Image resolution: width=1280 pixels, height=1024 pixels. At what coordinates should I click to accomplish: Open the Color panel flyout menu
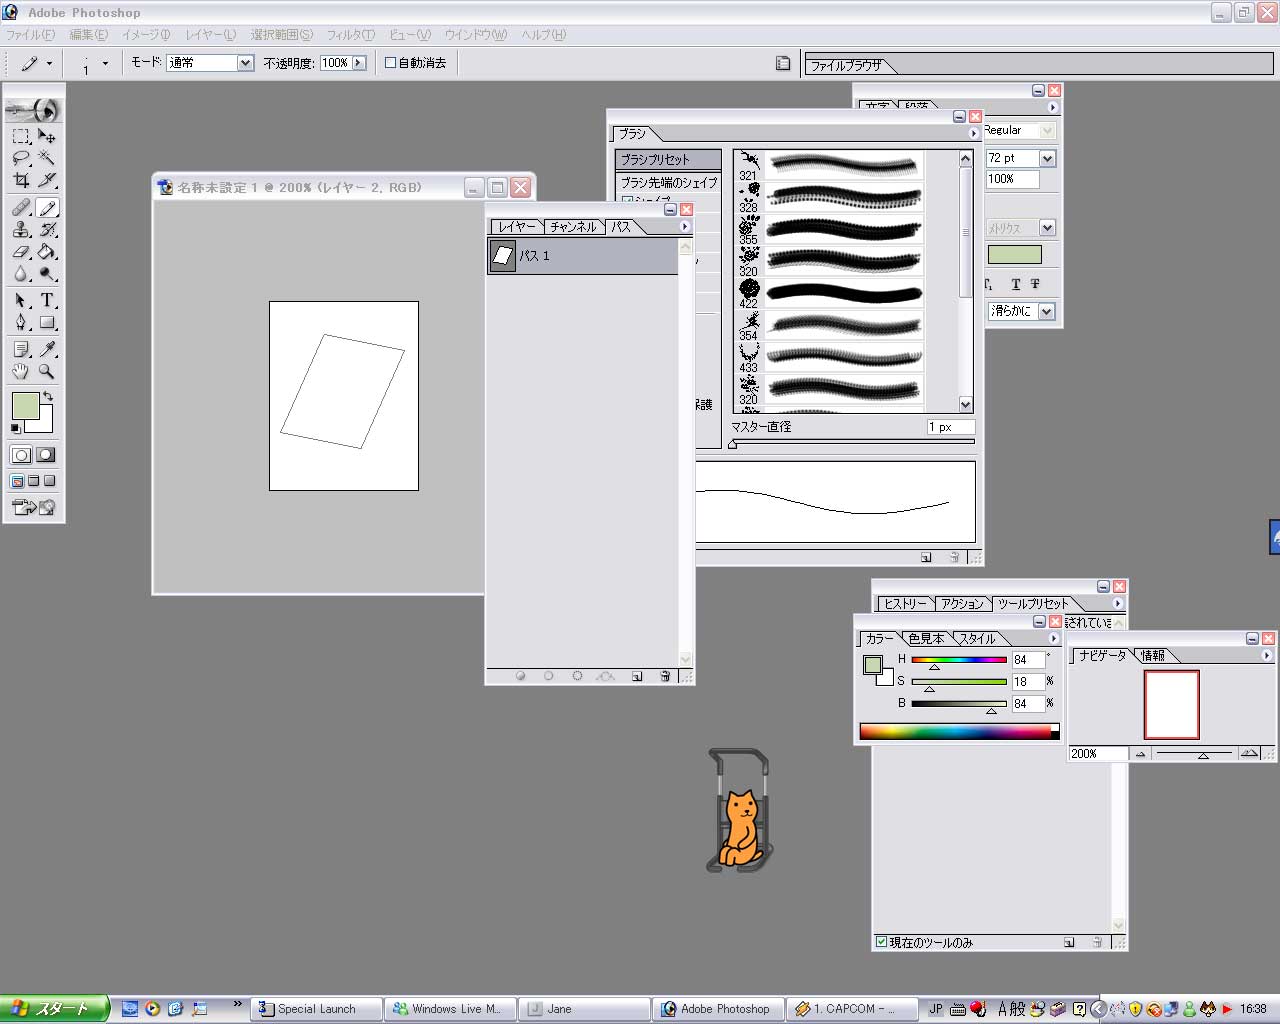(x=1053, y=638)
